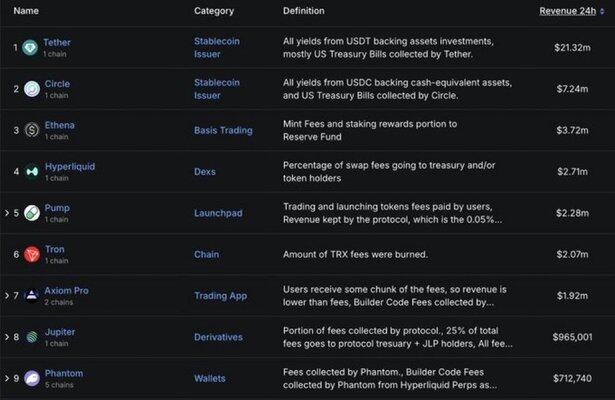Click the Tether protocol logo icon
The width and height of the screenshot is (615, 400).
(x=30, y=48)
